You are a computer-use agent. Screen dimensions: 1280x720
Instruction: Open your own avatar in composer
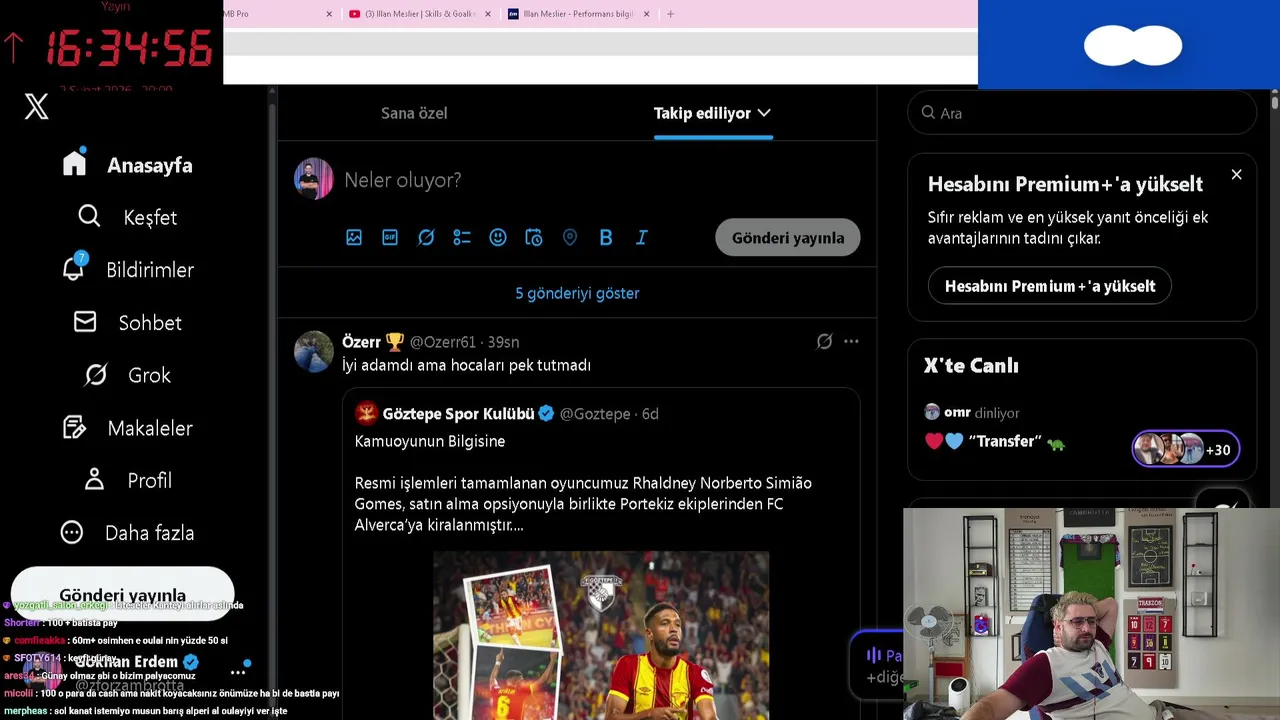click(x=313, y=179)
